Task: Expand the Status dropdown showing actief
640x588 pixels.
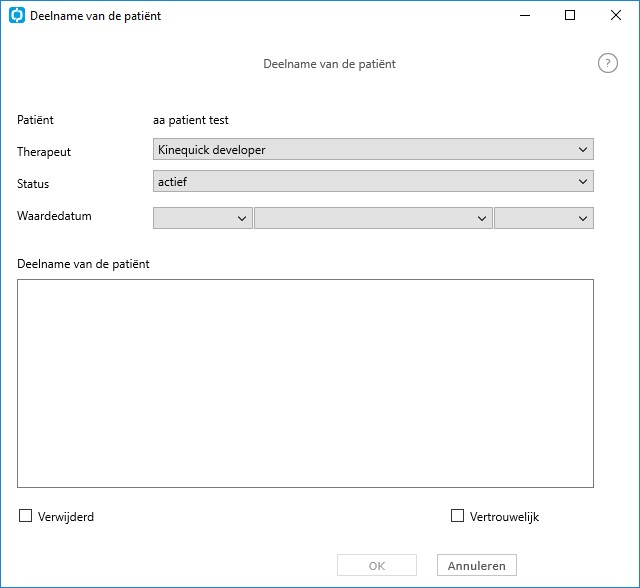Action: point(373,181)
